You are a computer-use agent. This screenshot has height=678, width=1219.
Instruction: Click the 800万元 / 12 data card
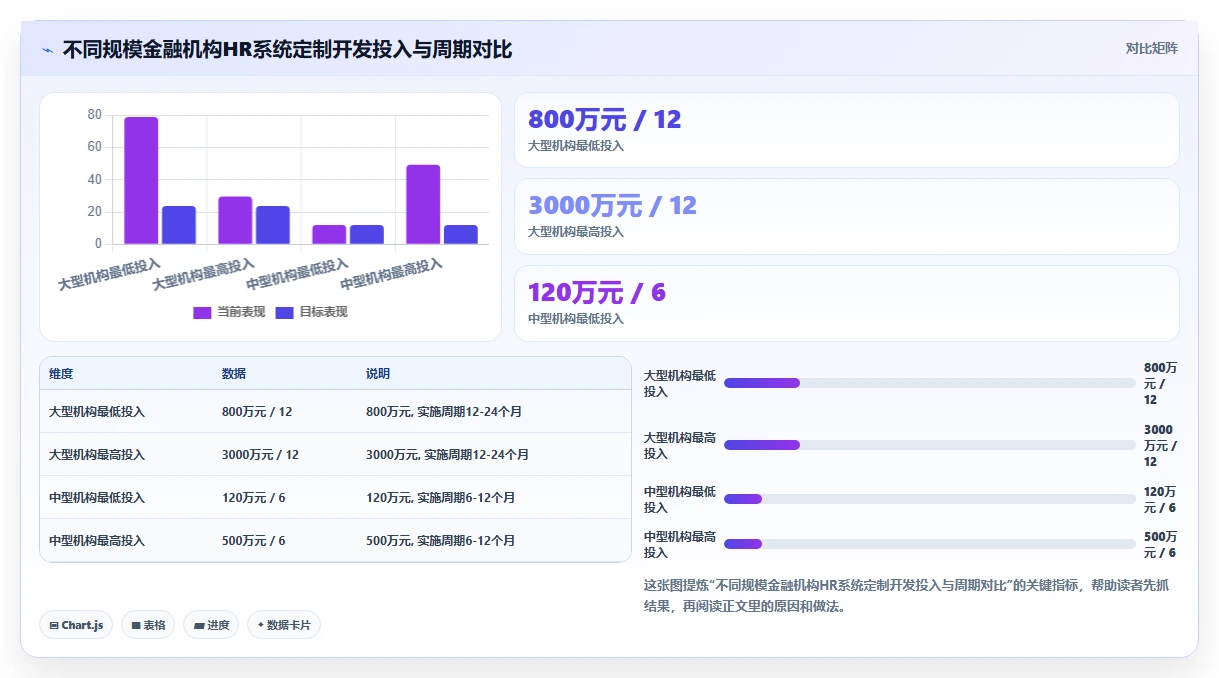coord(846,130)
